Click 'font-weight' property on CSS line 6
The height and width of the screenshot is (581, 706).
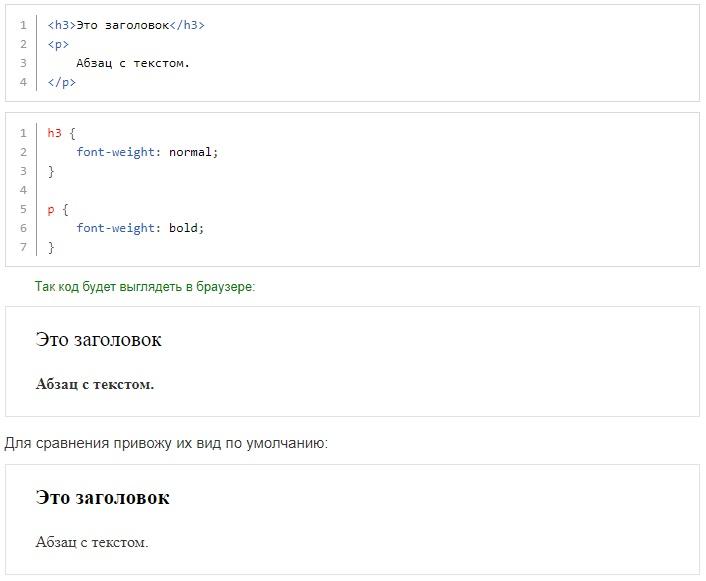click(116, 228)
